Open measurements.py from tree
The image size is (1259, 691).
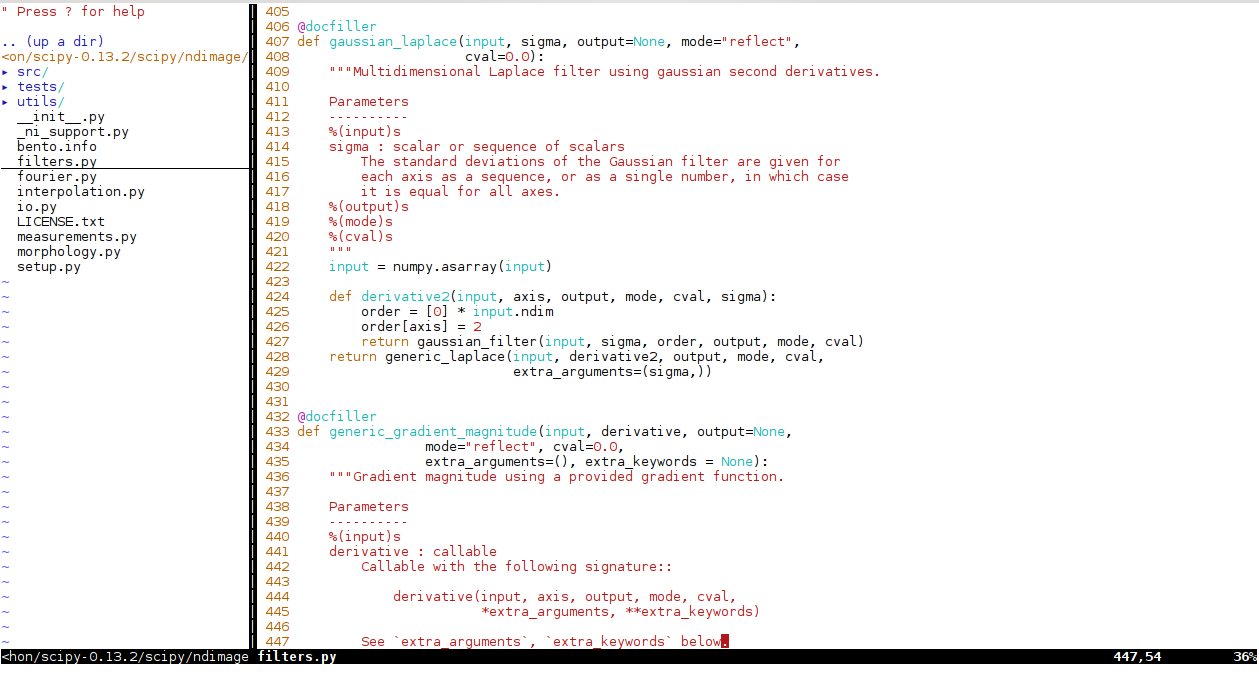point(76,237)
